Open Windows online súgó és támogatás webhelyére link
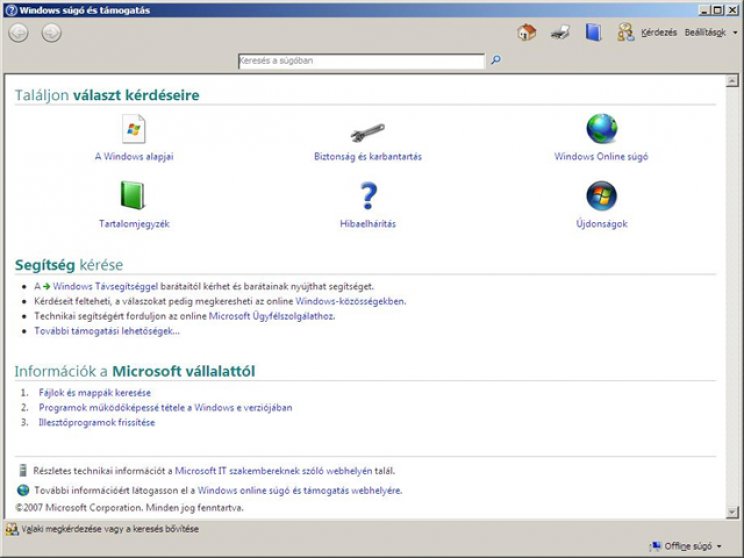The width and height of the screenshot is (744, 558). [299, 491]
